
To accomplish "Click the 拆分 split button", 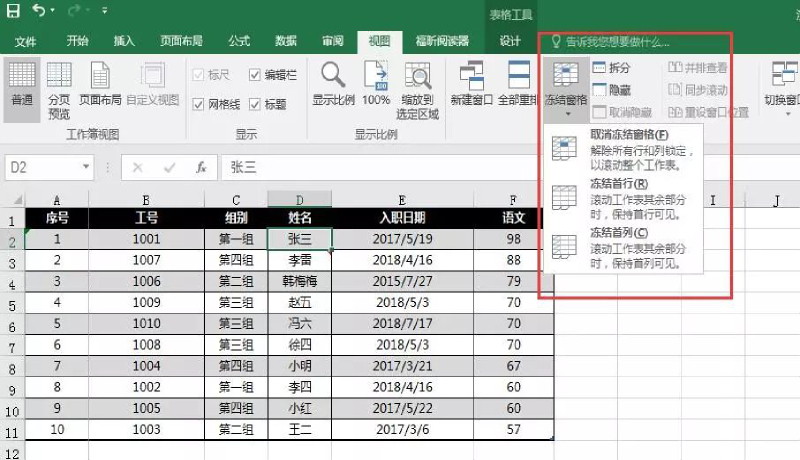I will (611, 68).
